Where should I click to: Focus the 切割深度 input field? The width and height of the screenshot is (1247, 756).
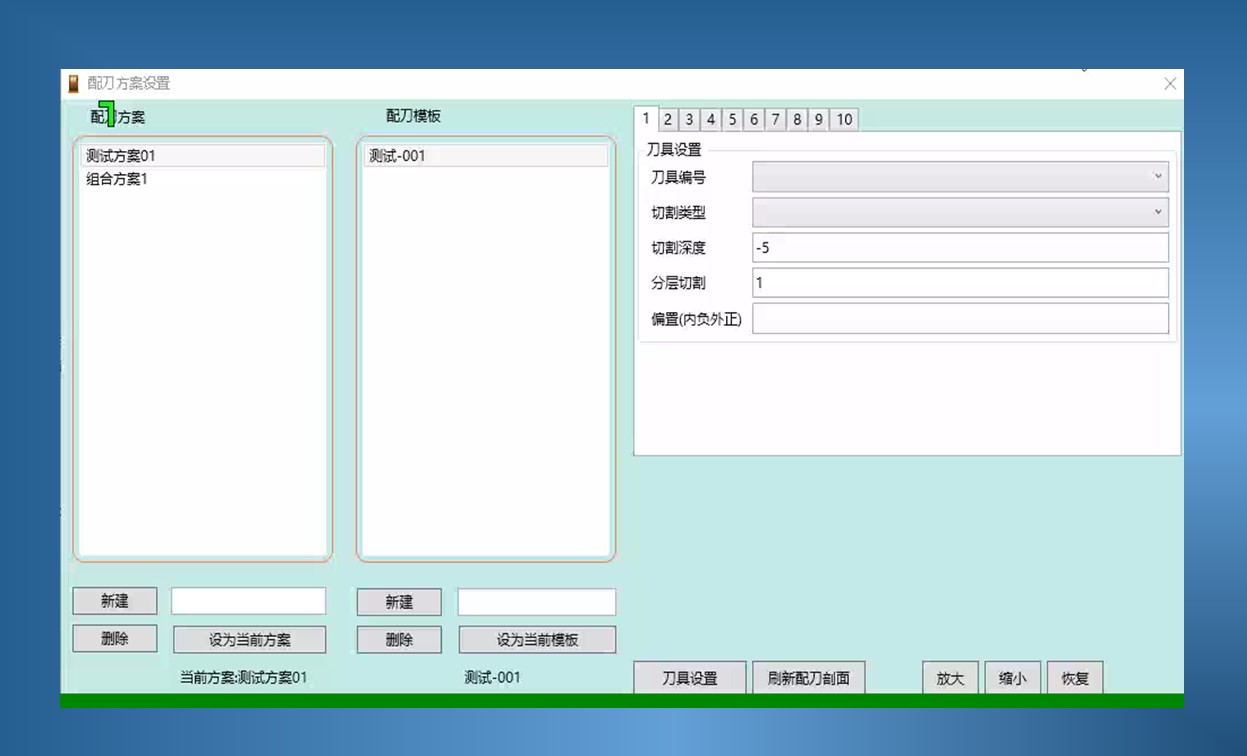tap(960, 247)
